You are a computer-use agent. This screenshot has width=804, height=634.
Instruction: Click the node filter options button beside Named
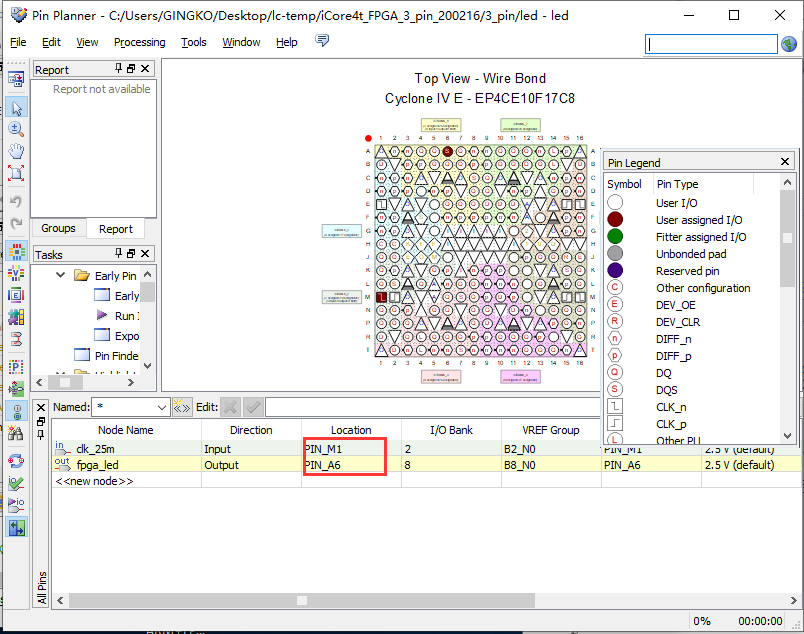(181, 407)
